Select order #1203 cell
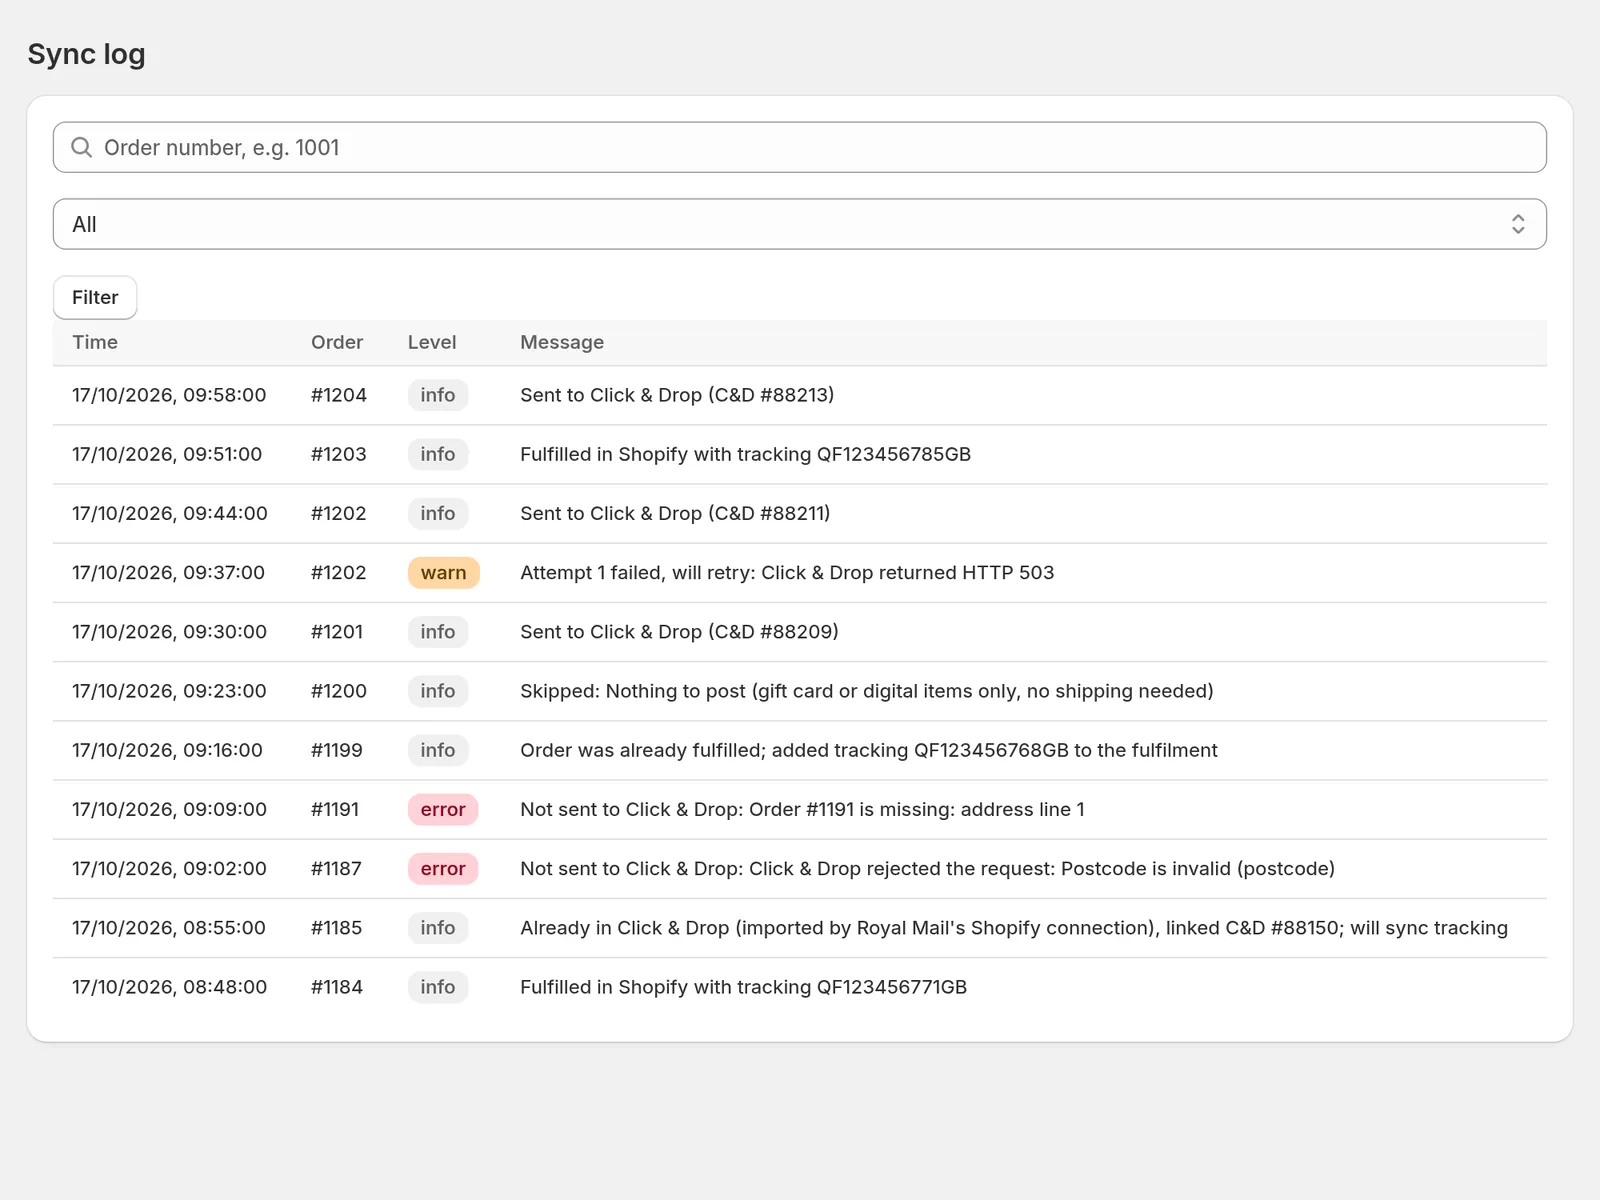This screenshot has height=1200, width=1600. pos(339,454)
